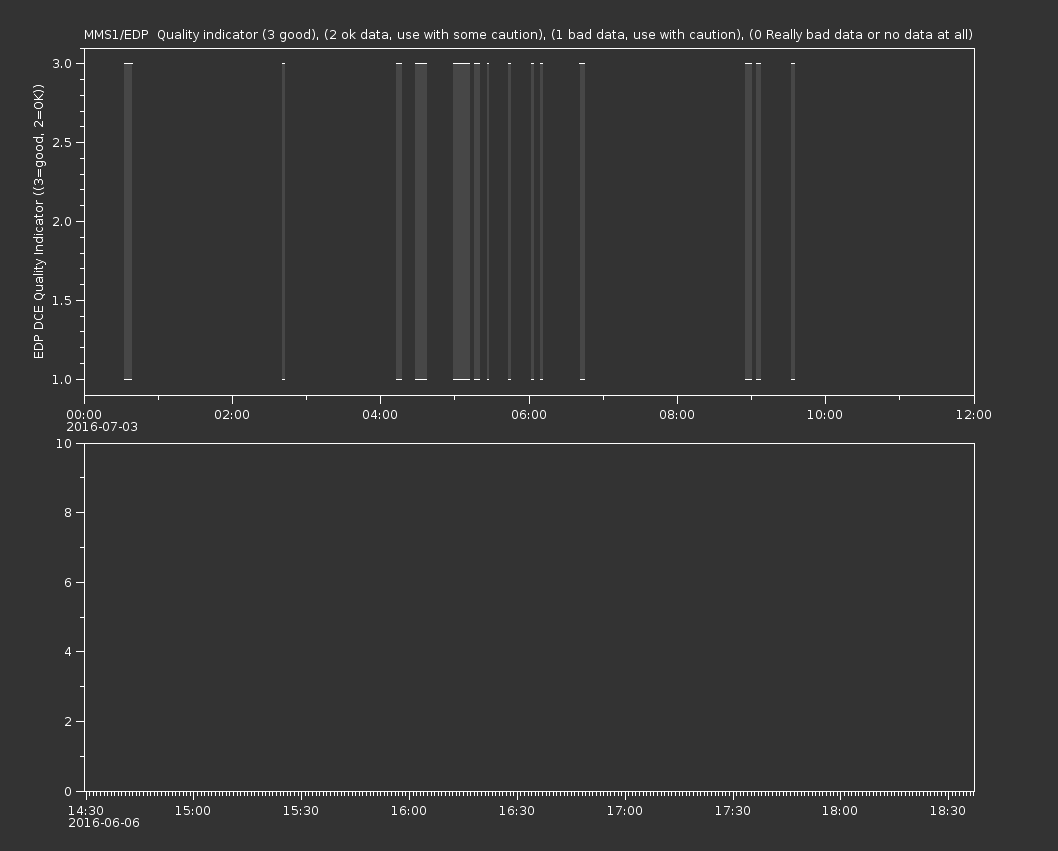The image size is (1058, 851).
Task: Click the 15:00 time axis label
Action: tap(193, 811)
